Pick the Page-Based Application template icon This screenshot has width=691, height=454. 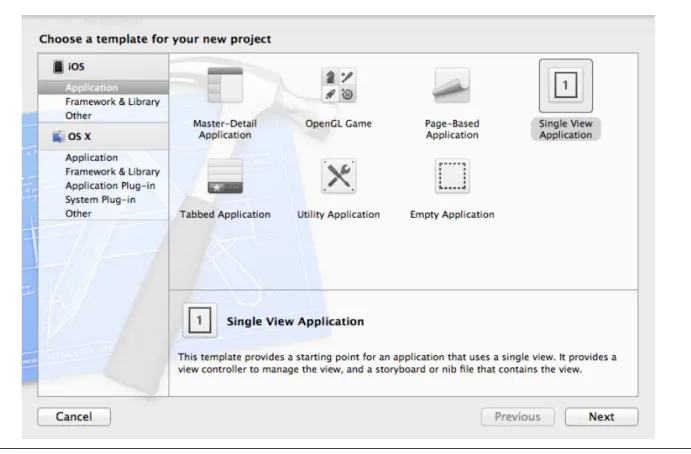point(452,85)
